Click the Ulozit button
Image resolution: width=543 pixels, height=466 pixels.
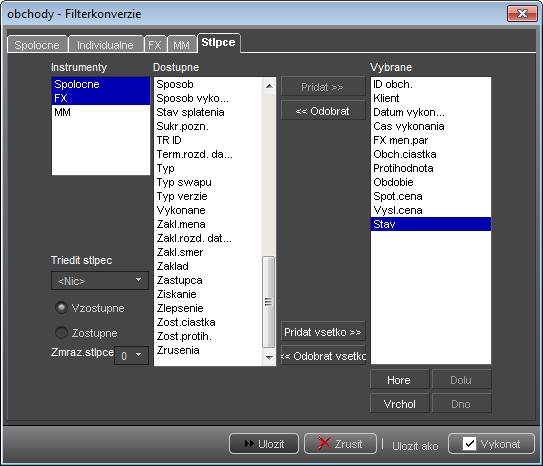click(264, 443)
